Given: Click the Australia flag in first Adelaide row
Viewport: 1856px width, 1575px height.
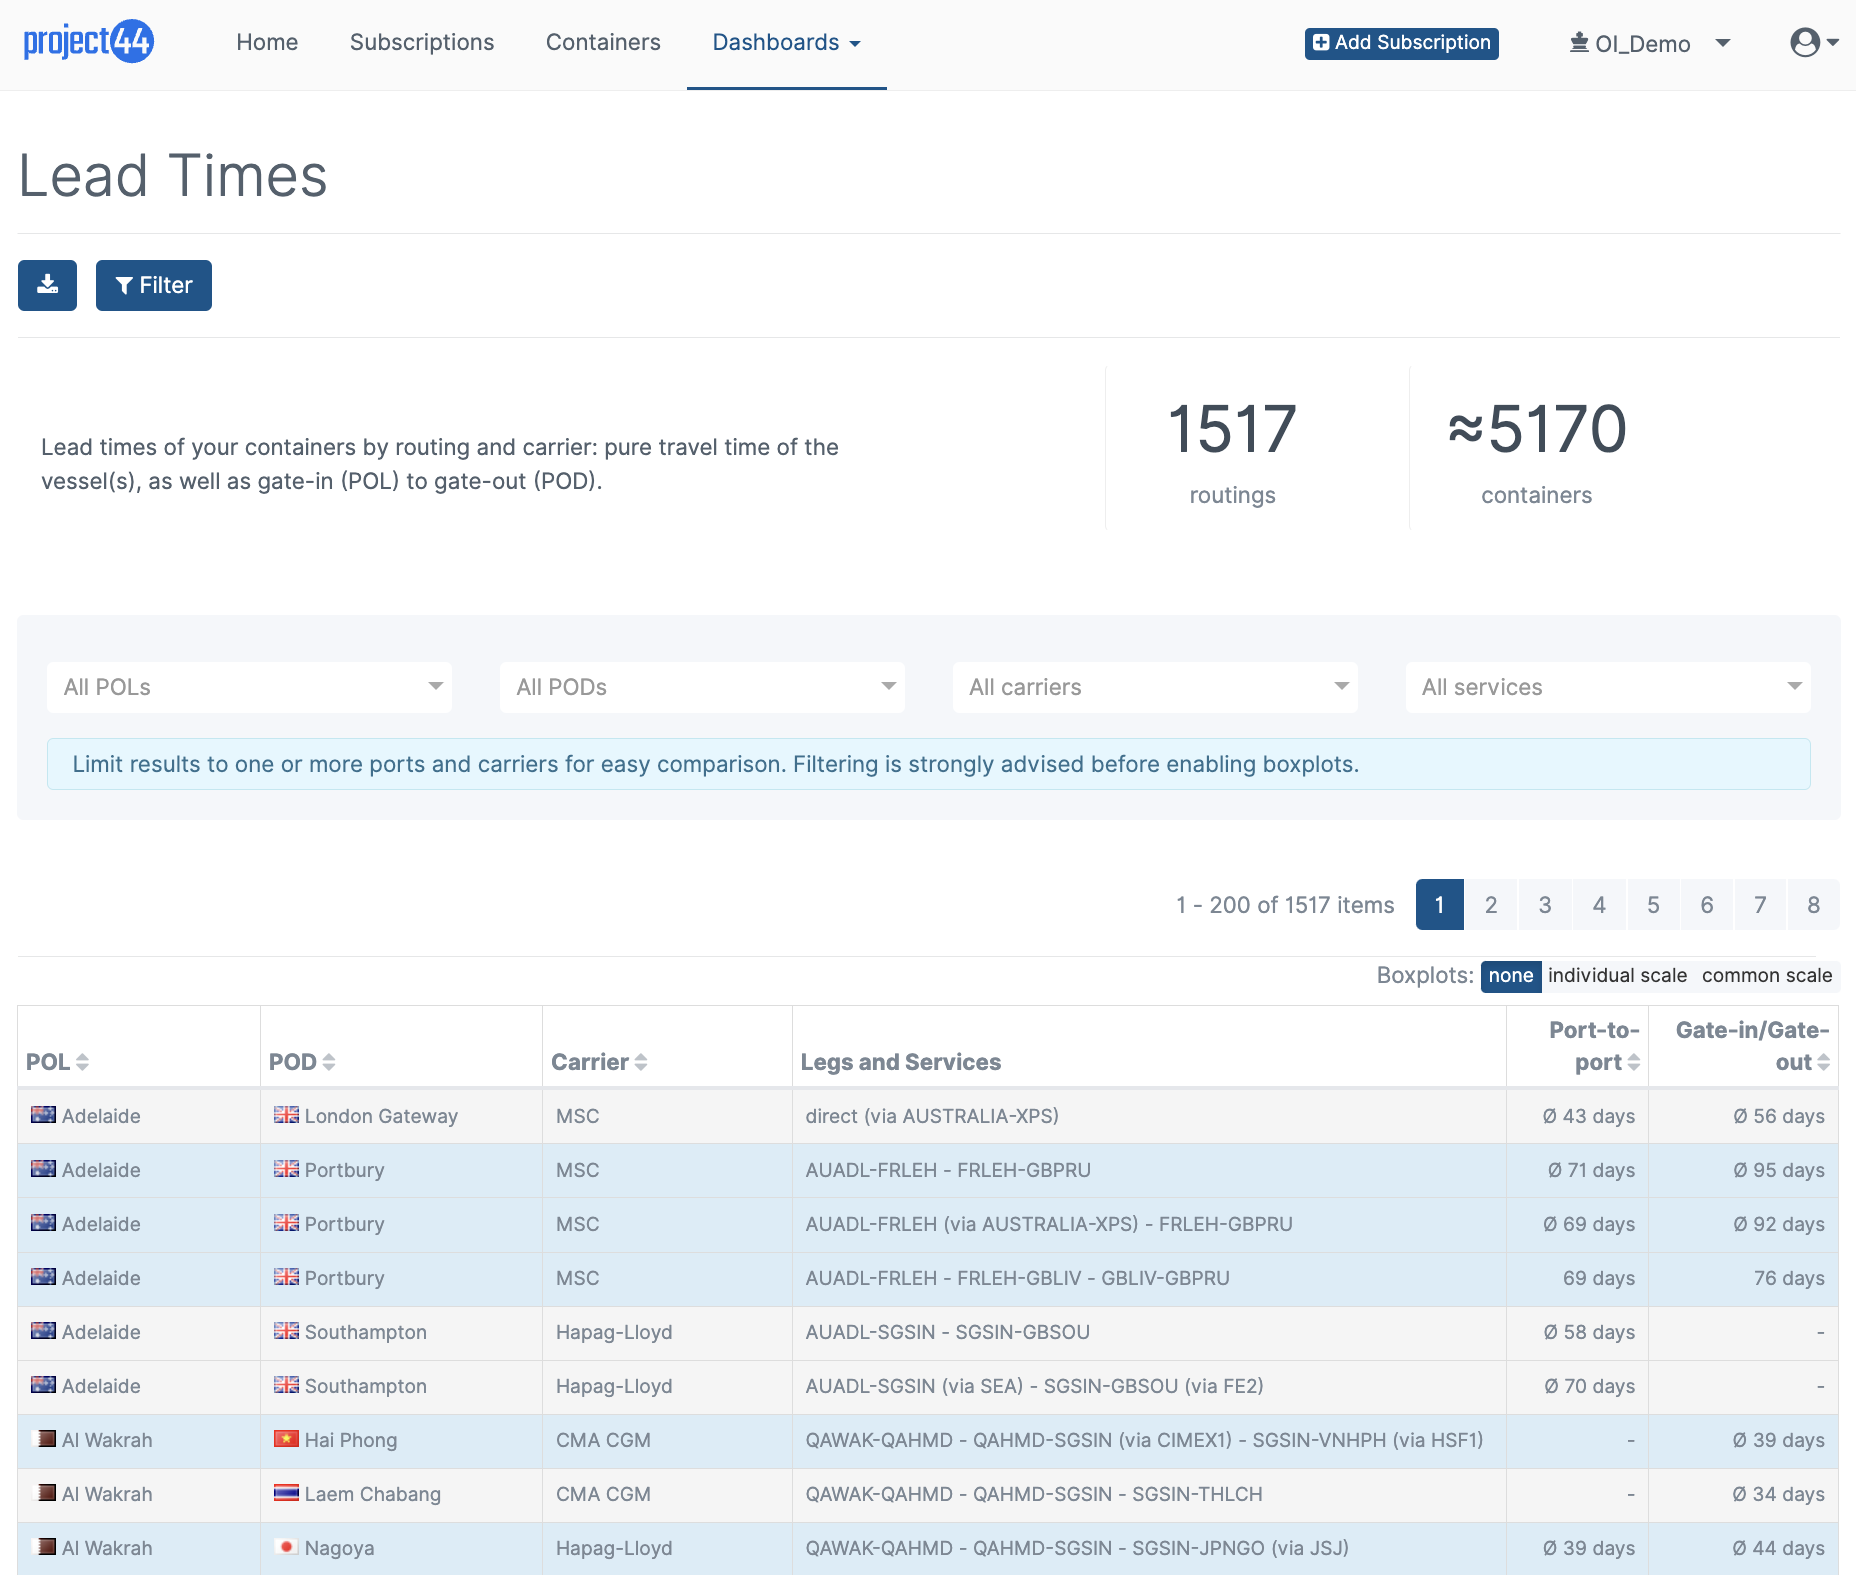Looking at the screenshot, I should click(x=43, y=1115).
